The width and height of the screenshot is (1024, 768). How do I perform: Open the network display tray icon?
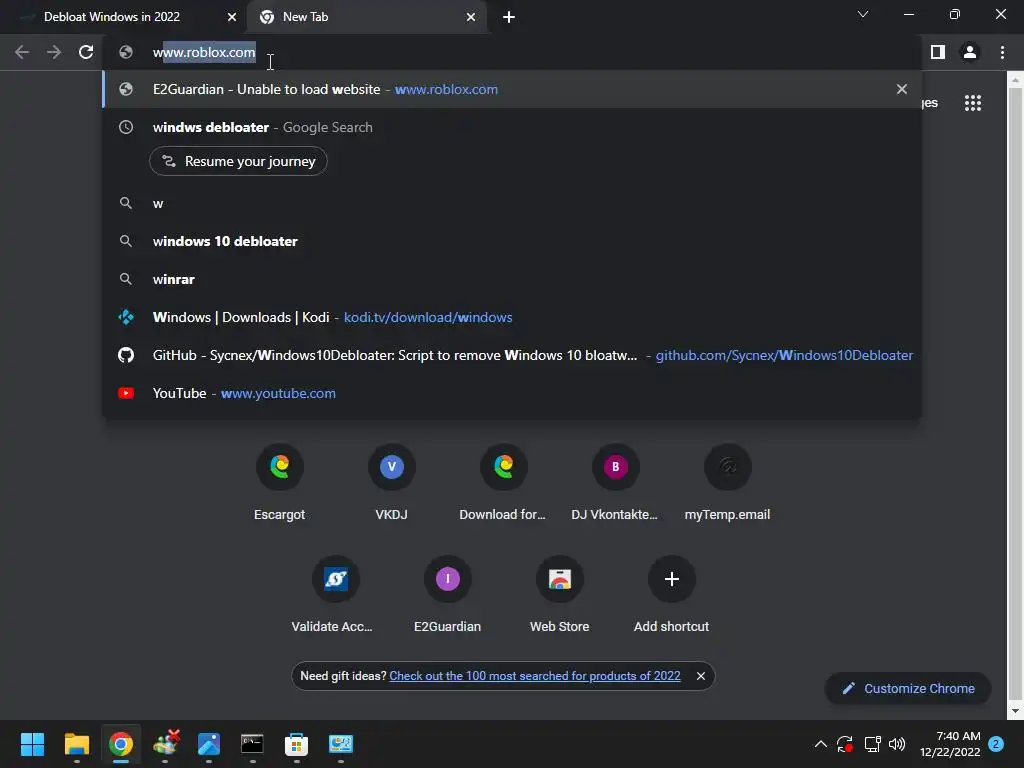pos(872,744)
